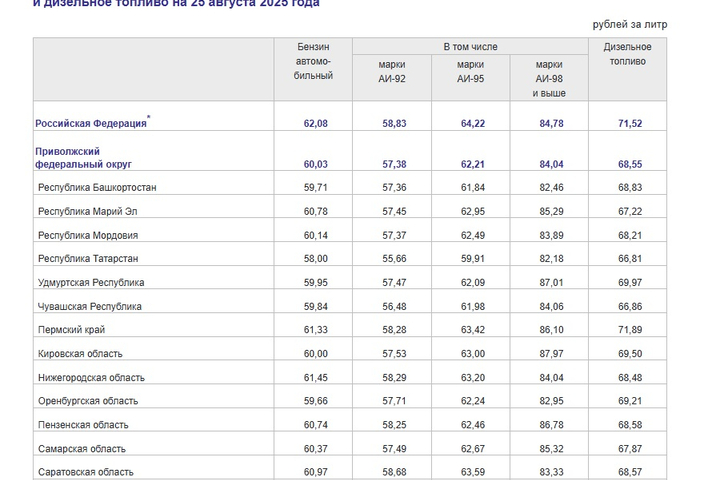Click Orenburg diesel value 69,21
Screen dimensions: 720x480
pos(630,401)
